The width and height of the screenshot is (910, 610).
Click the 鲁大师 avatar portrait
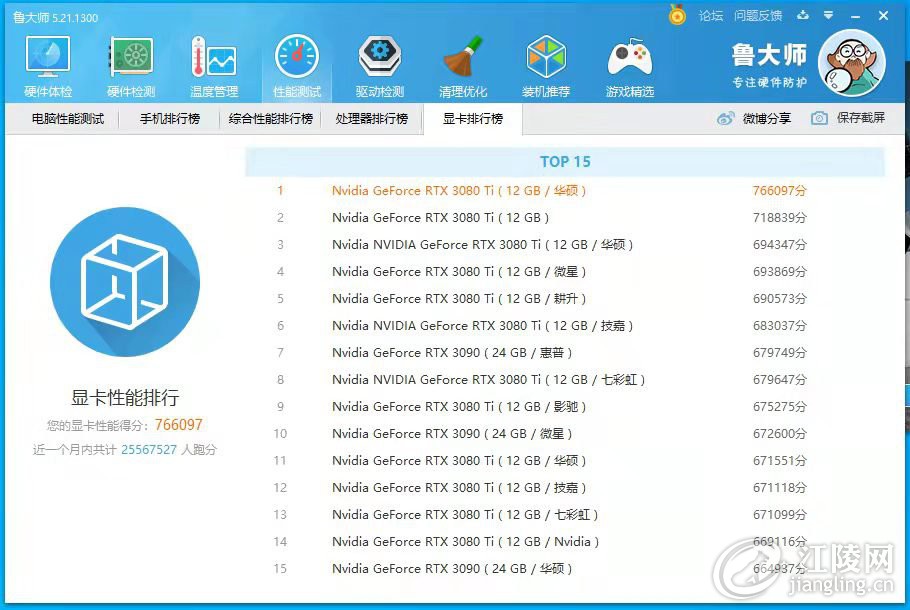point(851,63)
